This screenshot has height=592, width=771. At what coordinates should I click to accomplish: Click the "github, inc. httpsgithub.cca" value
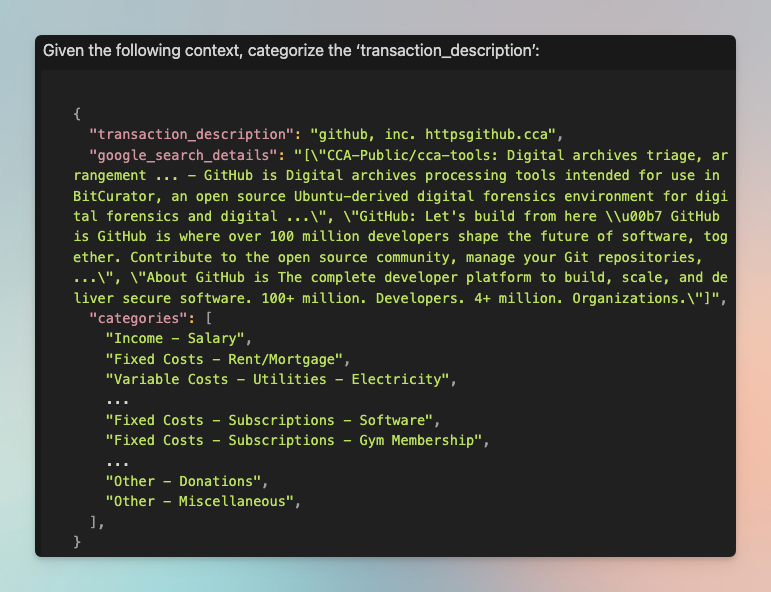[x=433, y=134]
